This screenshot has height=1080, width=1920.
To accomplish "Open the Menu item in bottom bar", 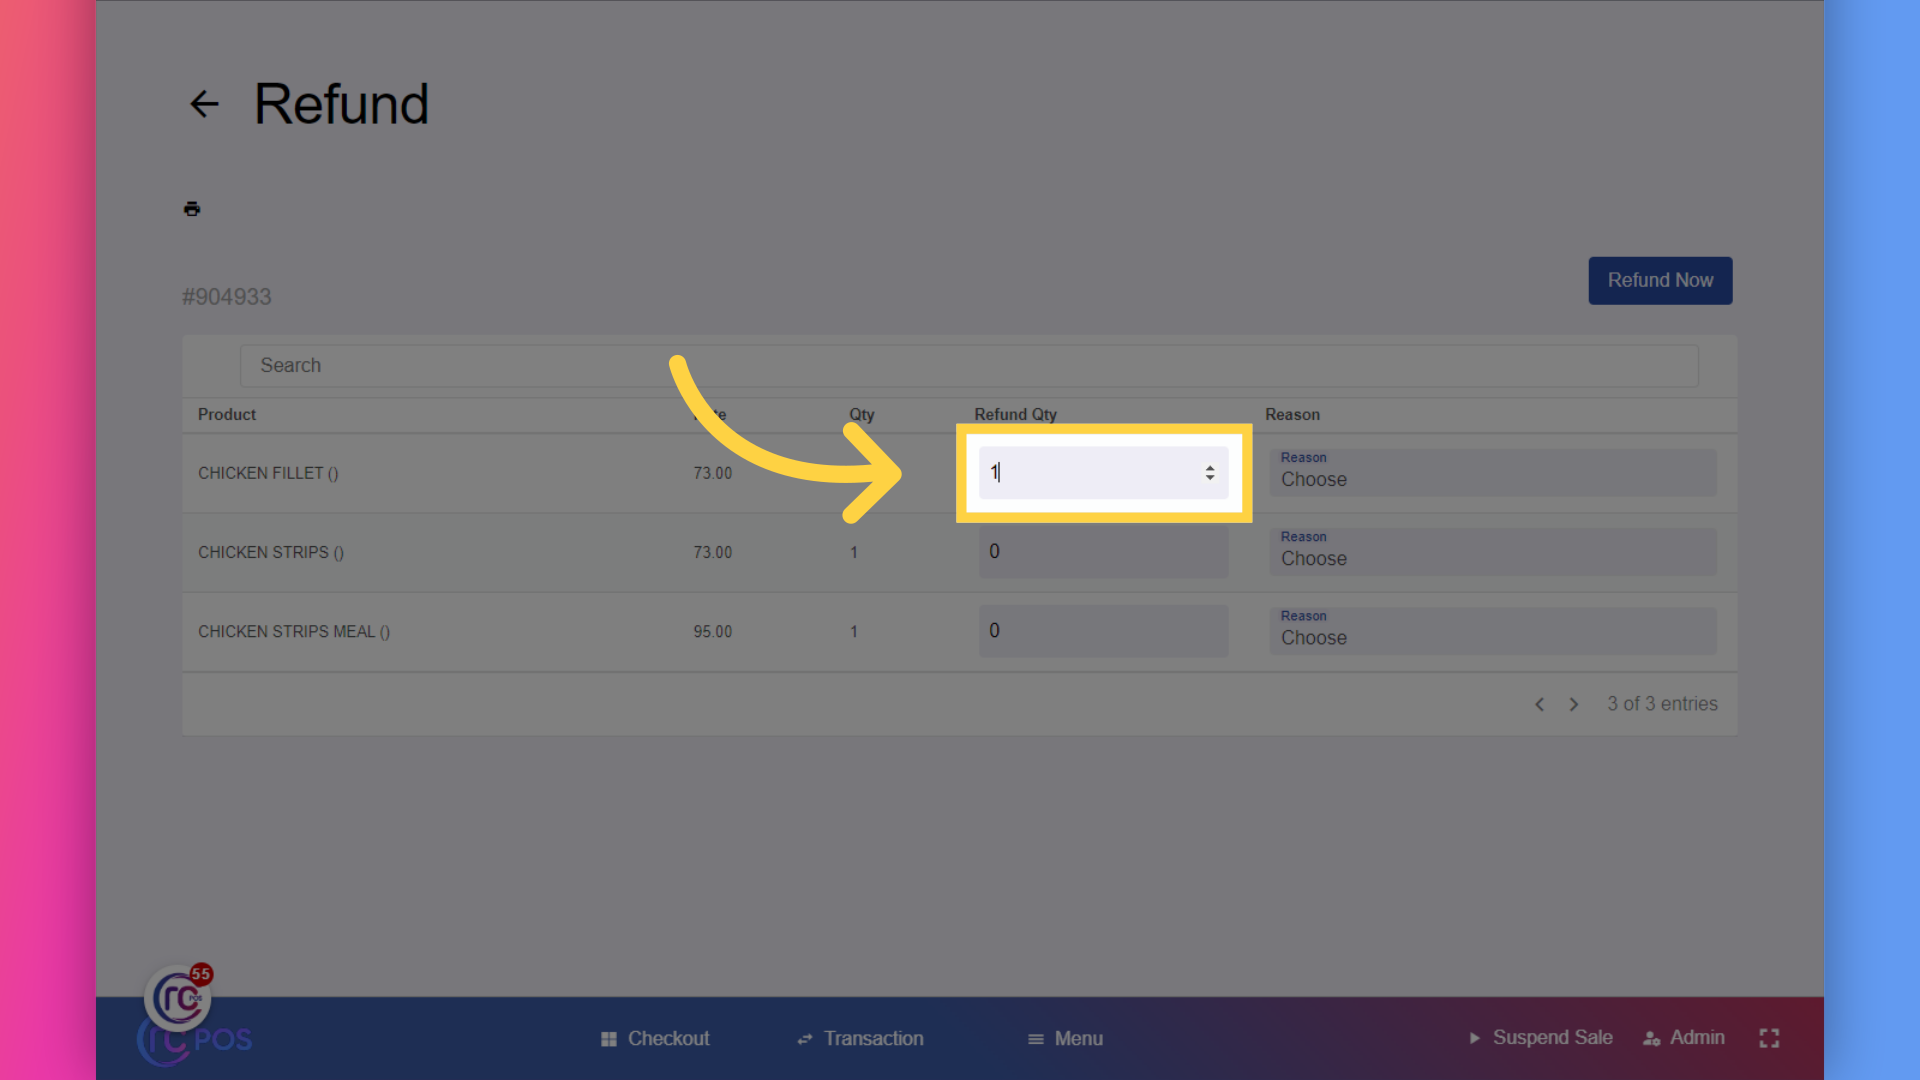I will tap(1065, 1039).
